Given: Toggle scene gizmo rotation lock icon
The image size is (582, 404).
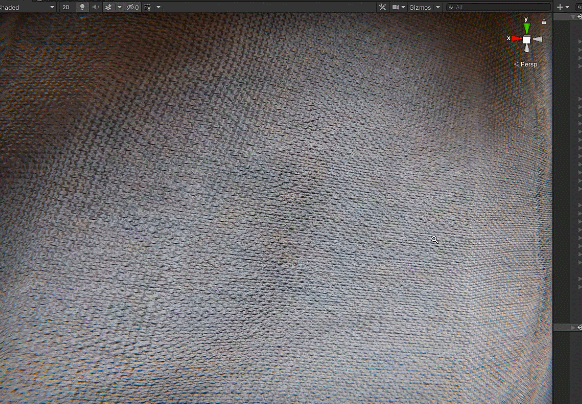Looking at the screenshot, I should [544, 22].
